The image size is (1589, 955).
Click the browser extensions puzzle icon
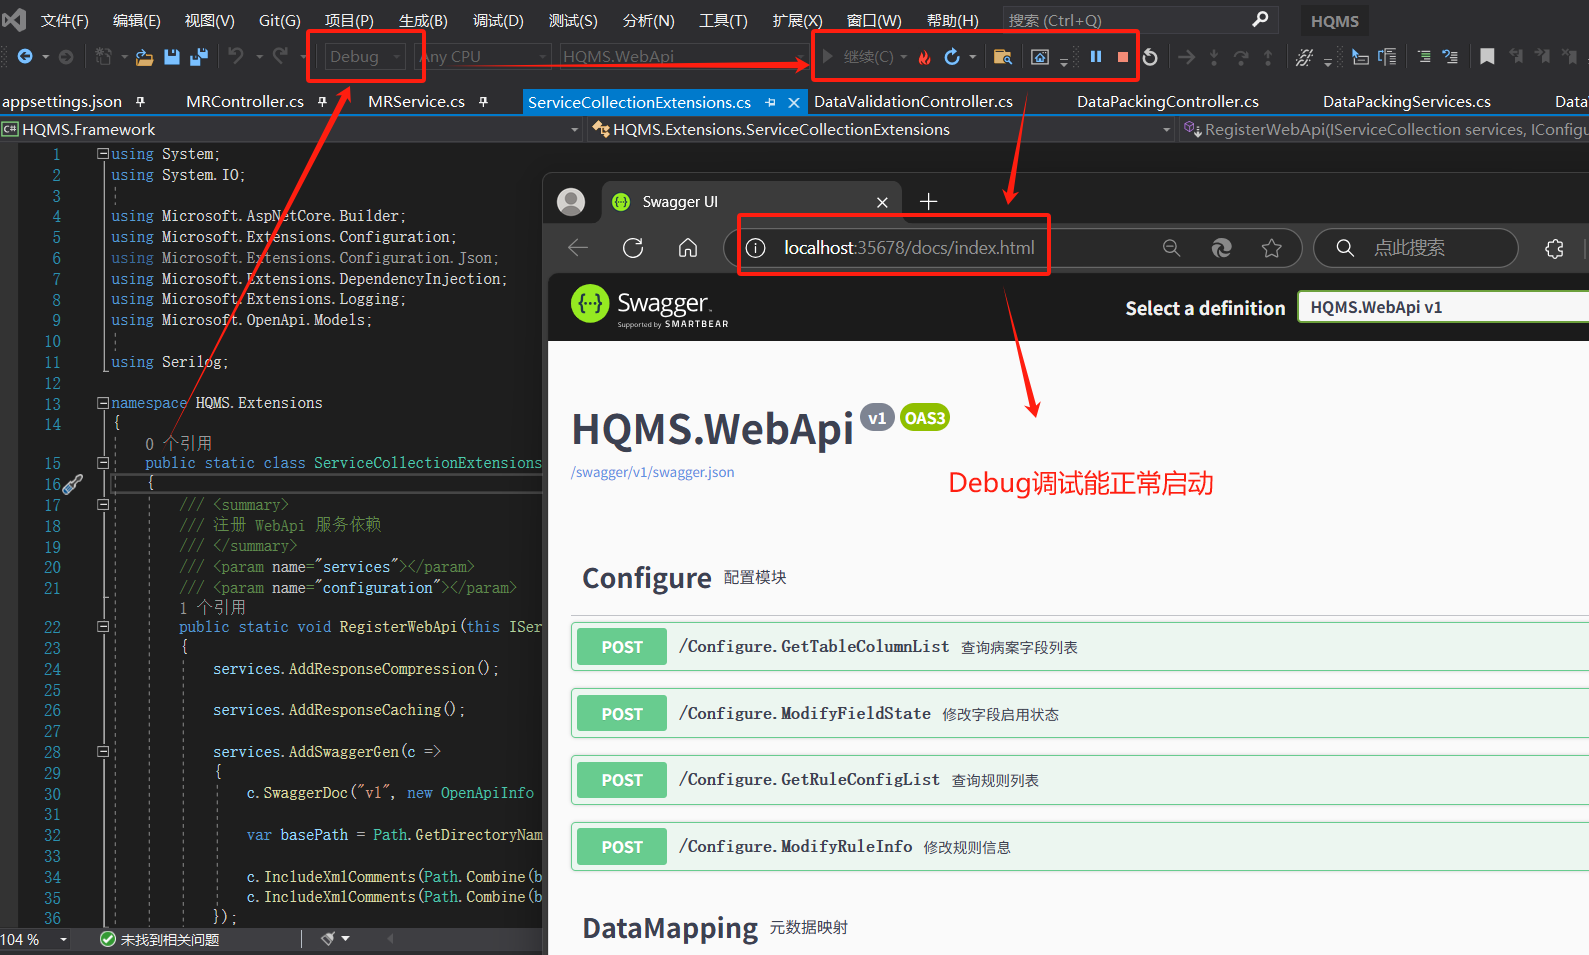[1554, 248]
